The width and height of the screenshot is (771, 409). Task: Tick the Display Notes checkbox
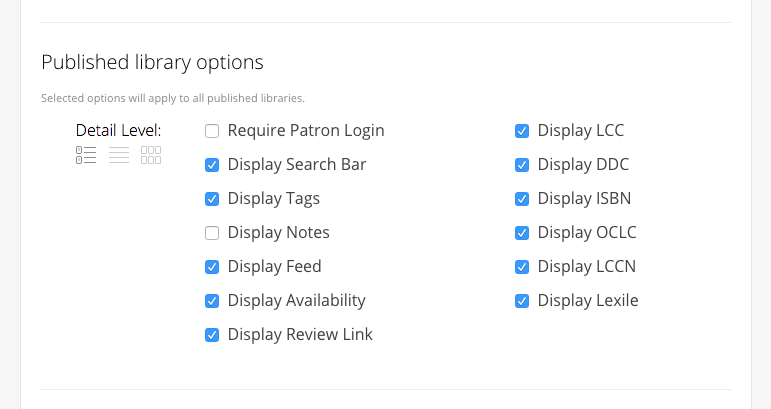click(212, 233)
